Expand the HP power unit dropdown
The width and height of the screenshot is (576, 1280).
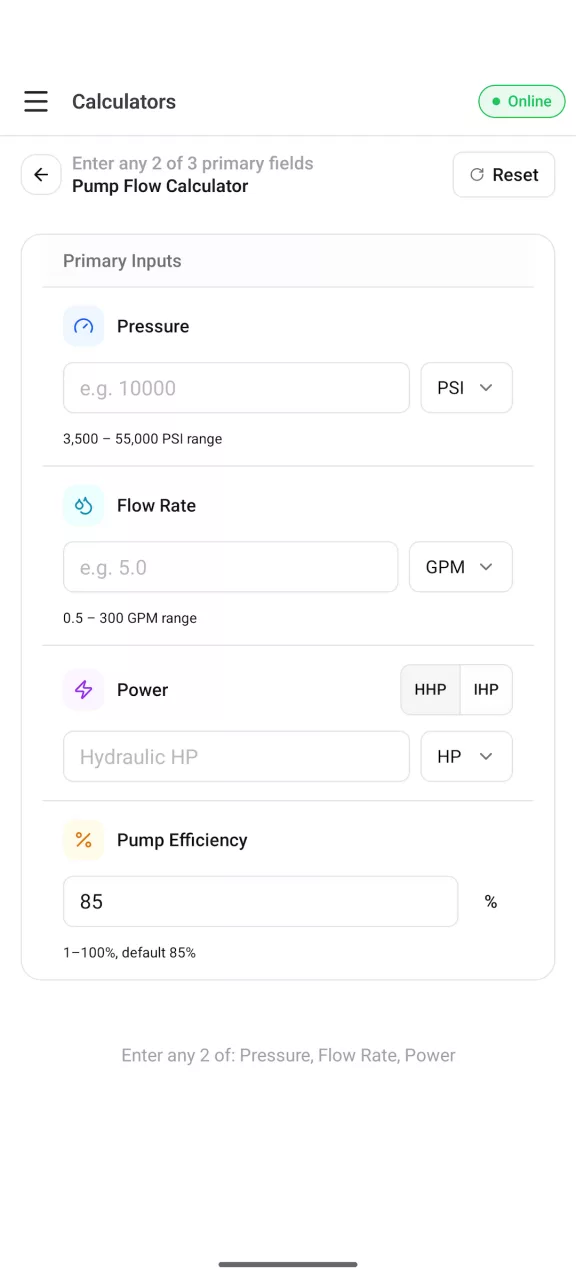point(466,756)
